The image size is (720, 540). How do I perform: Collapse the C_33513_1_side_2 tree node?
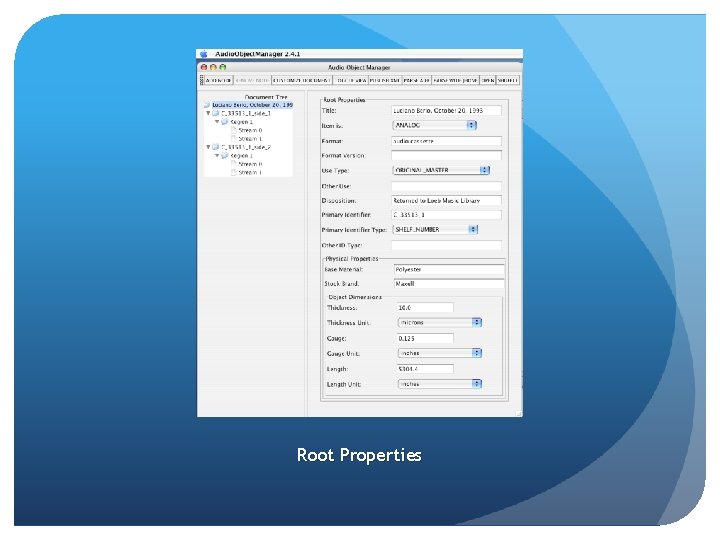208,147
